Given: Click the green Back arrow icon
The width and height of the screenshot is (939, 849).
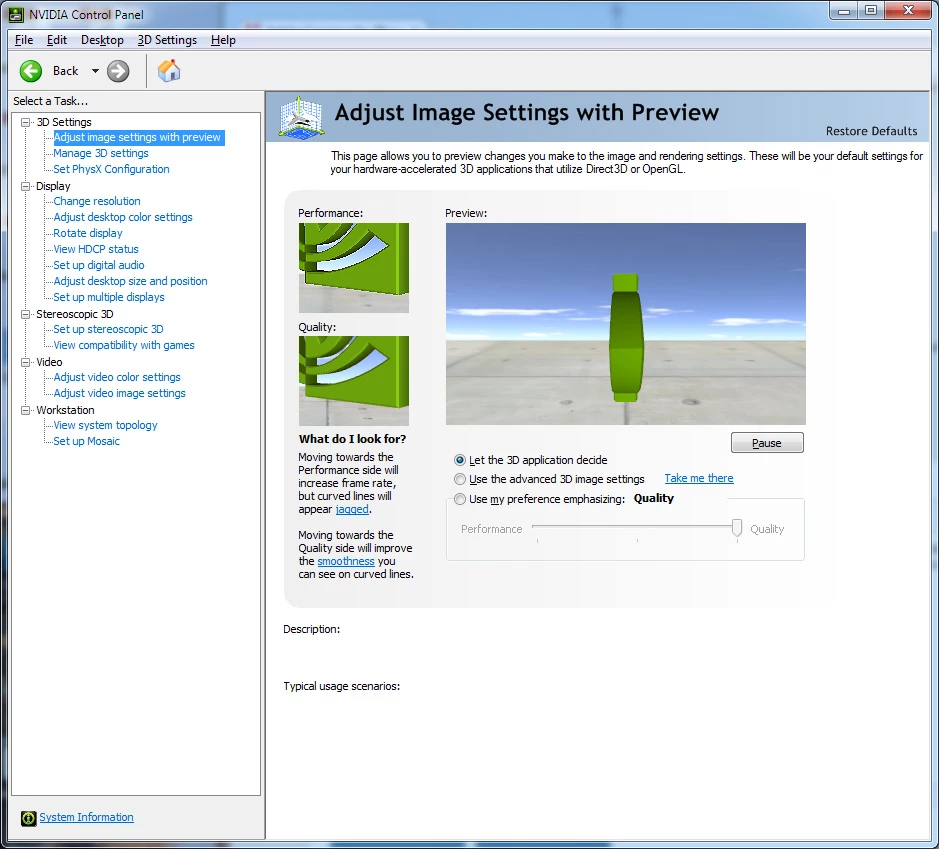Looking at the screenshot, I should pyautogui.click(x=31, y=71).
